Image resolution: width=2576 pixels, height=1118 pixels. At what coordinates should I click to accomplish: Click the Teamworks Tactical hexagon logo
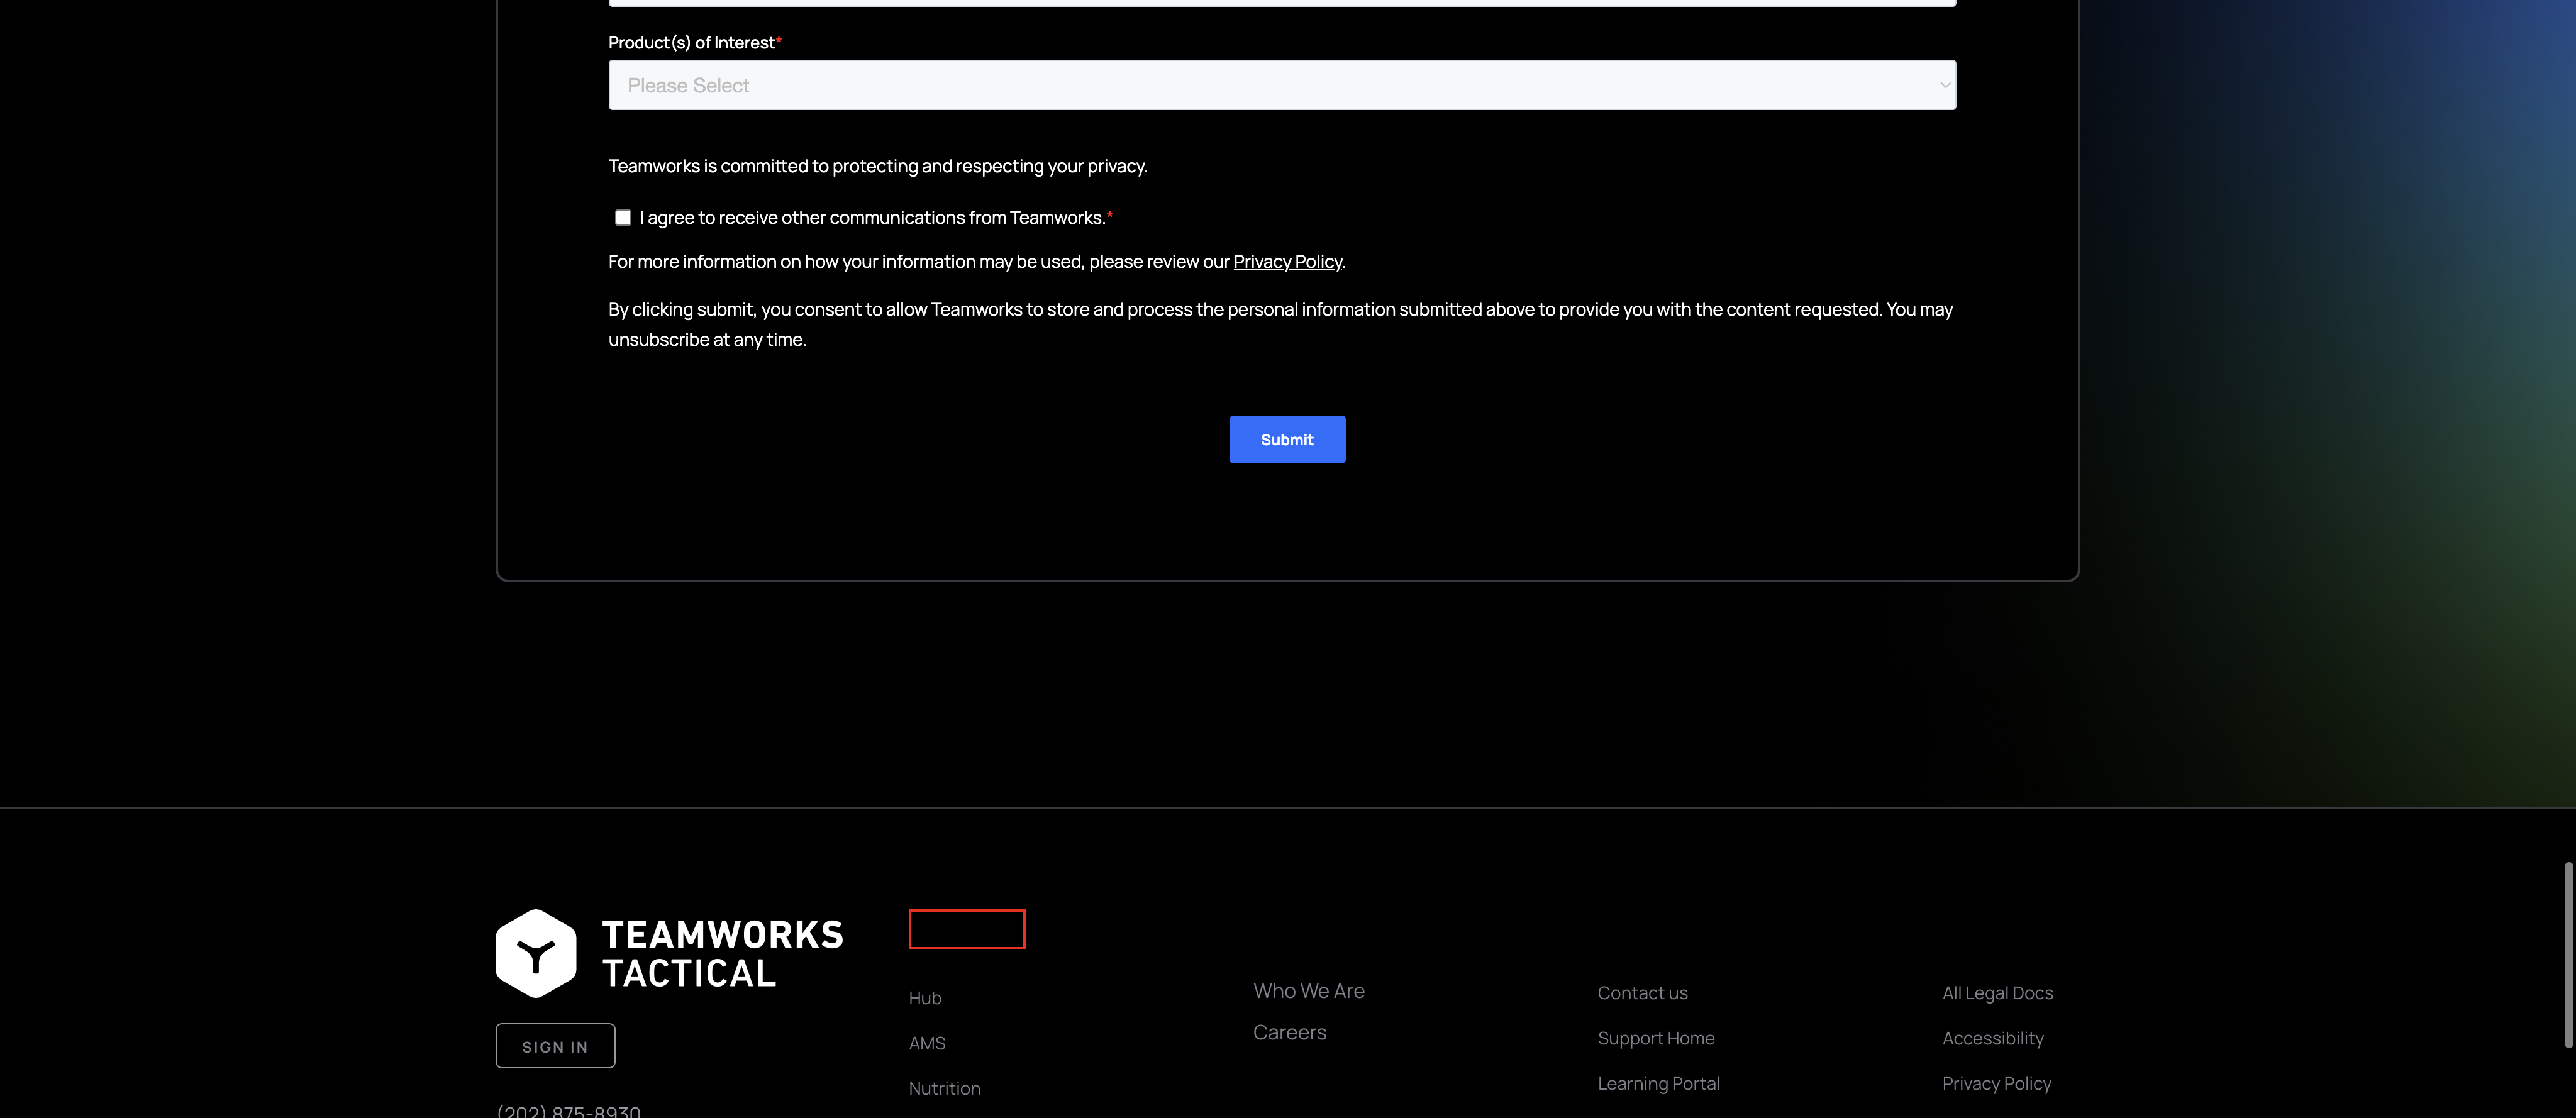tap(536, 953)
